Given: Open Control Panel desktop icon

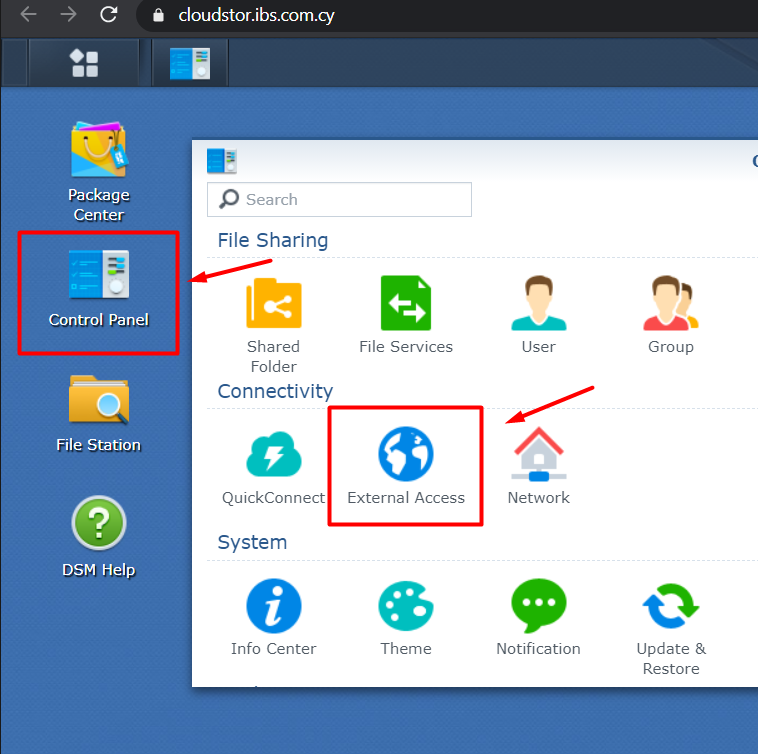Looking at the screenshot, I should tap(99, 289).
